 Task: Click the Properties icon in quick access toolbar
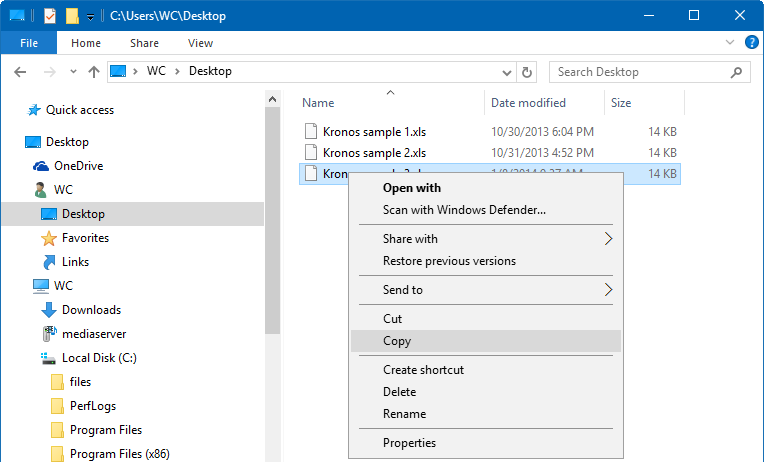point(50,16)
